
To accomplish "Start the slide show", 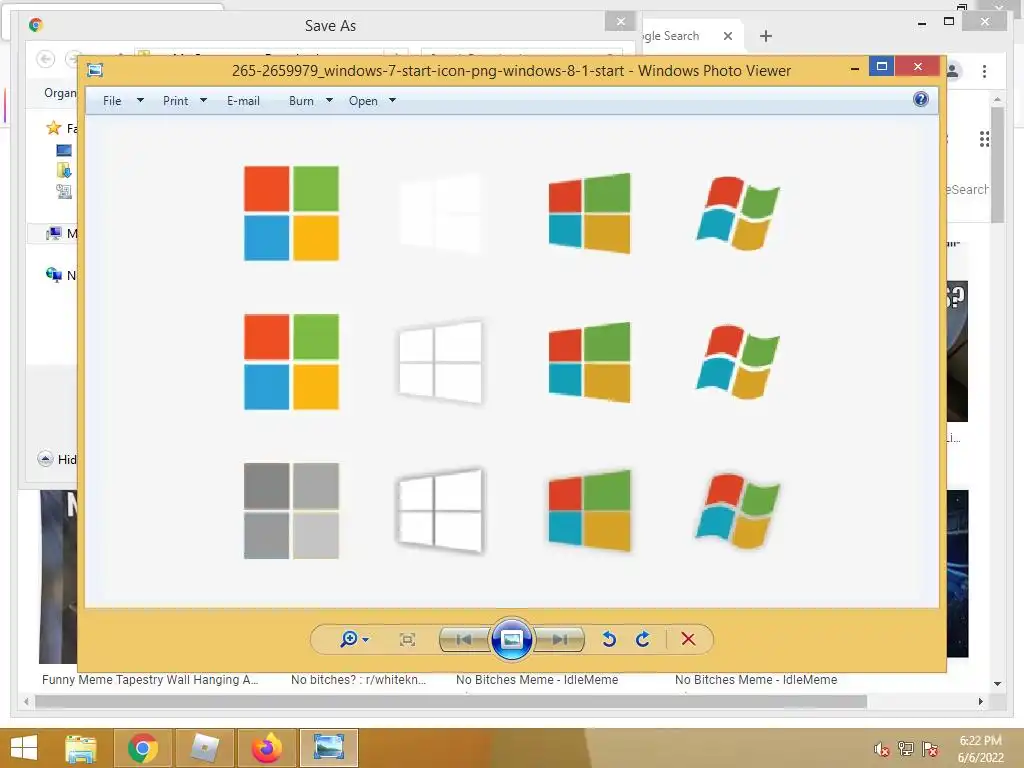I will [511, 639].
